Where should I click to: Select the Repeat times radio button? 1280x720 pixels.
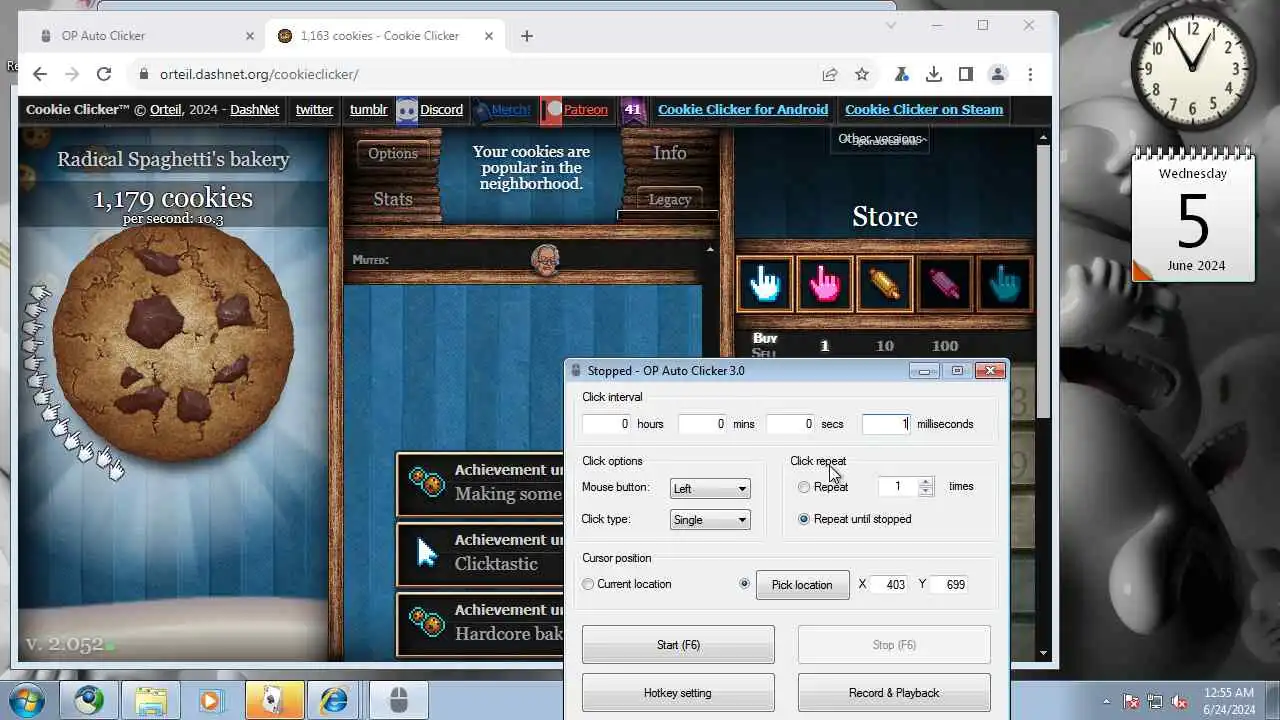pyautogui.click(x=804, y=487)
